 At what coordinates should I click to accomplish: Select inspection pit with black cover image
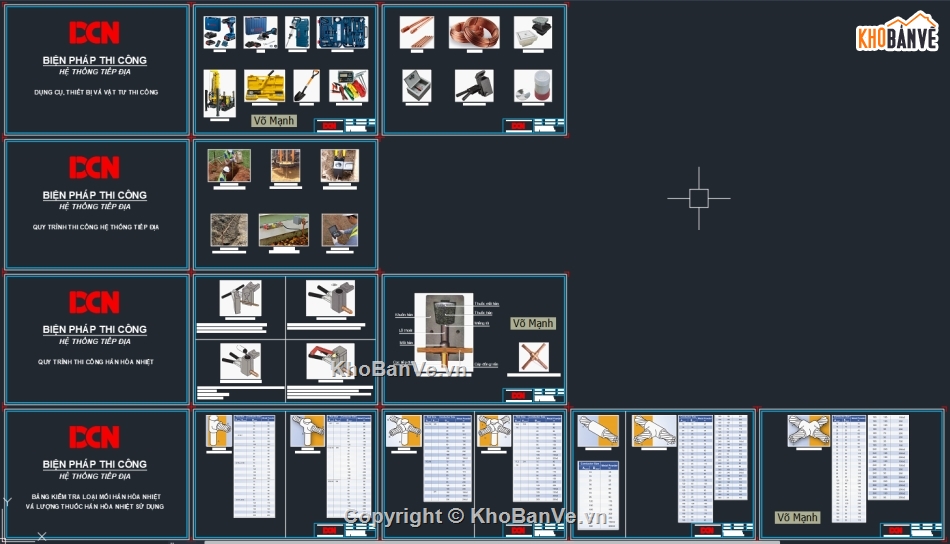[x=533, y=32]
